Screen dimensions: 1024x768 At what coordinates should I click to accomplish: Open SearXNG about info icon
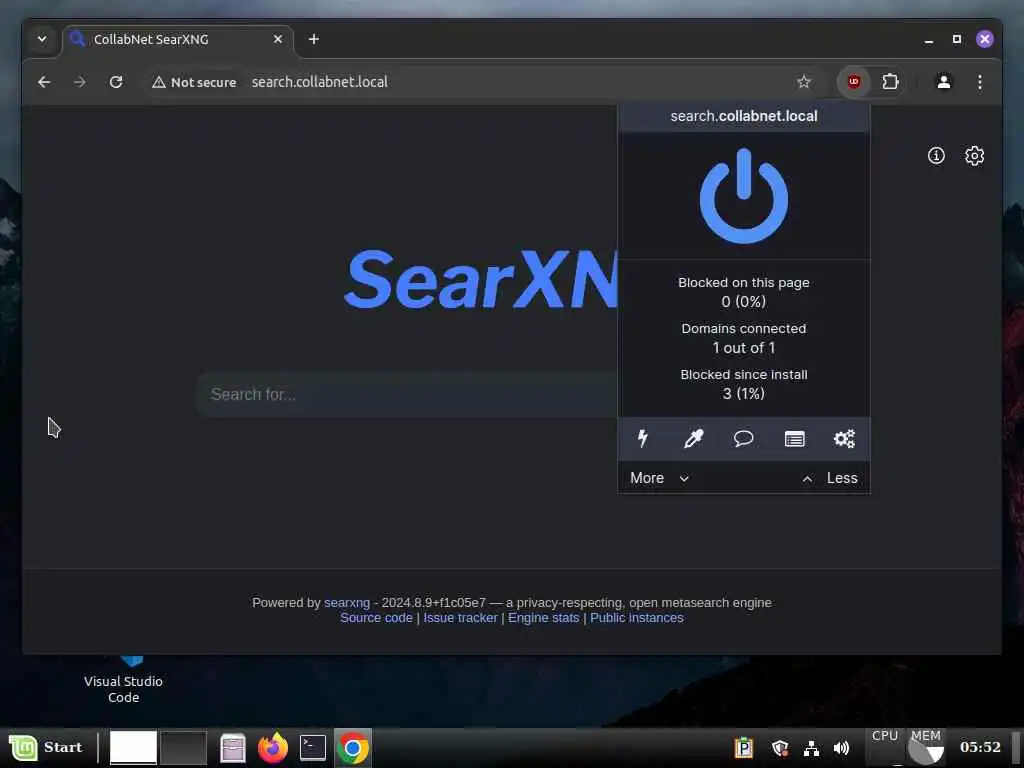936,155
